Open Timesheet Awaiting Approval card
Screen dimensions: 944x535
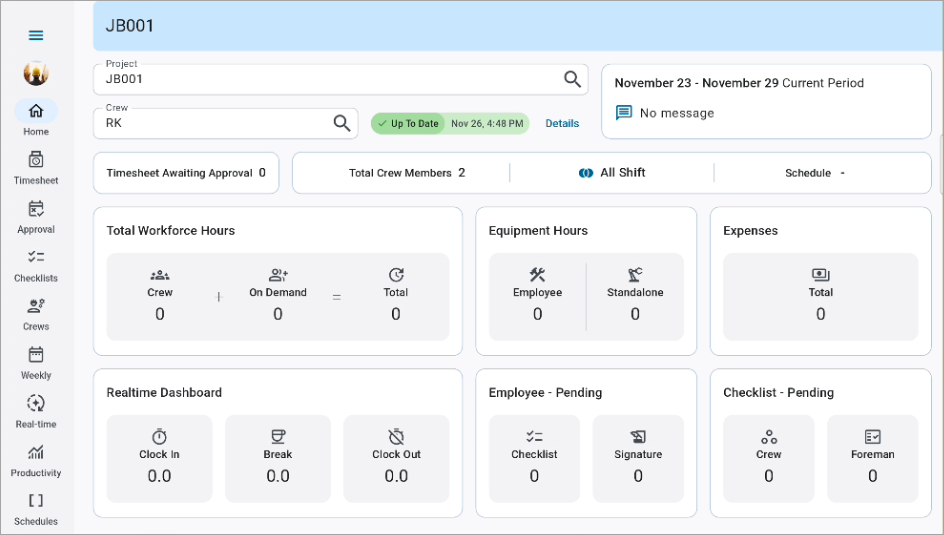tap(186, 173)
